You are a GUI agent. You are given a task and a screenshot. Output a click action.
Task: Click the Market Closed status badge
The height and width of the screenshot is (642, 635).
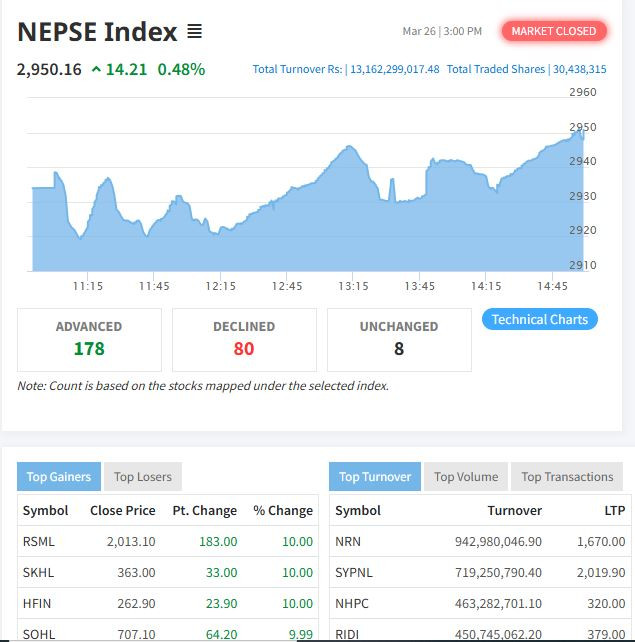click(x=553, y=31)
